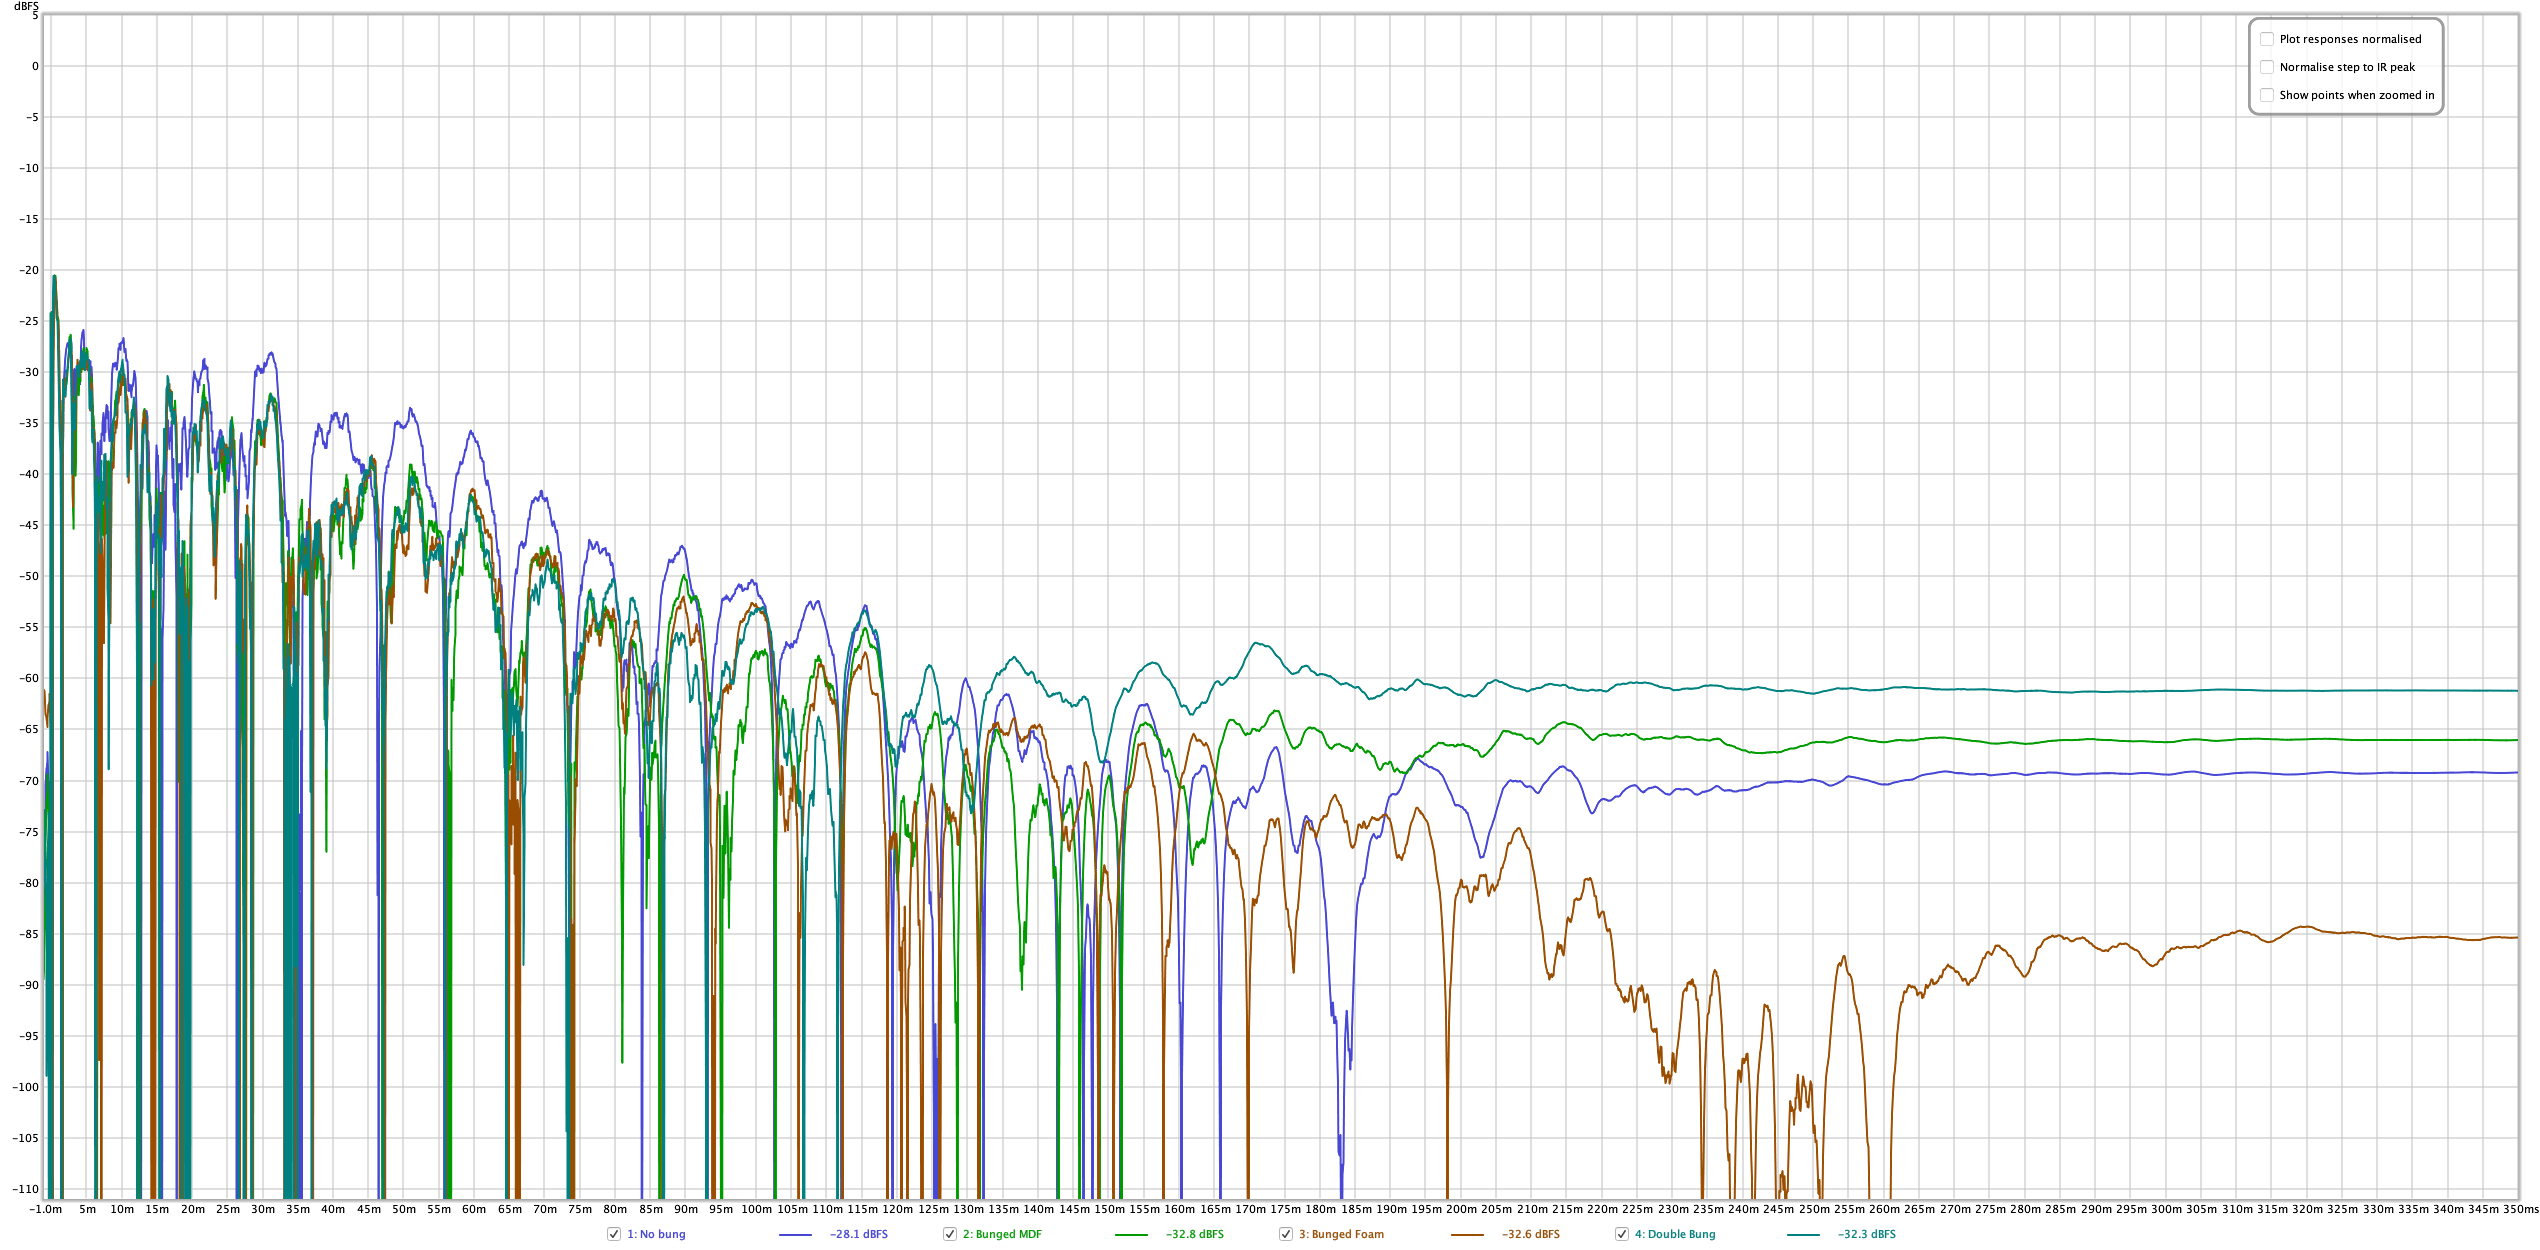Click the -32.8 dBFS readout value
Viewport: 2540px width, 1250px height.
pyautogui.click(x=1195, y=1234)
